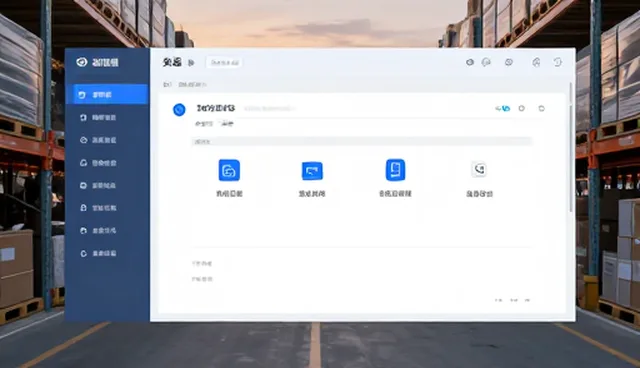Open the chat bubble icon in the header

coord(486,62)
